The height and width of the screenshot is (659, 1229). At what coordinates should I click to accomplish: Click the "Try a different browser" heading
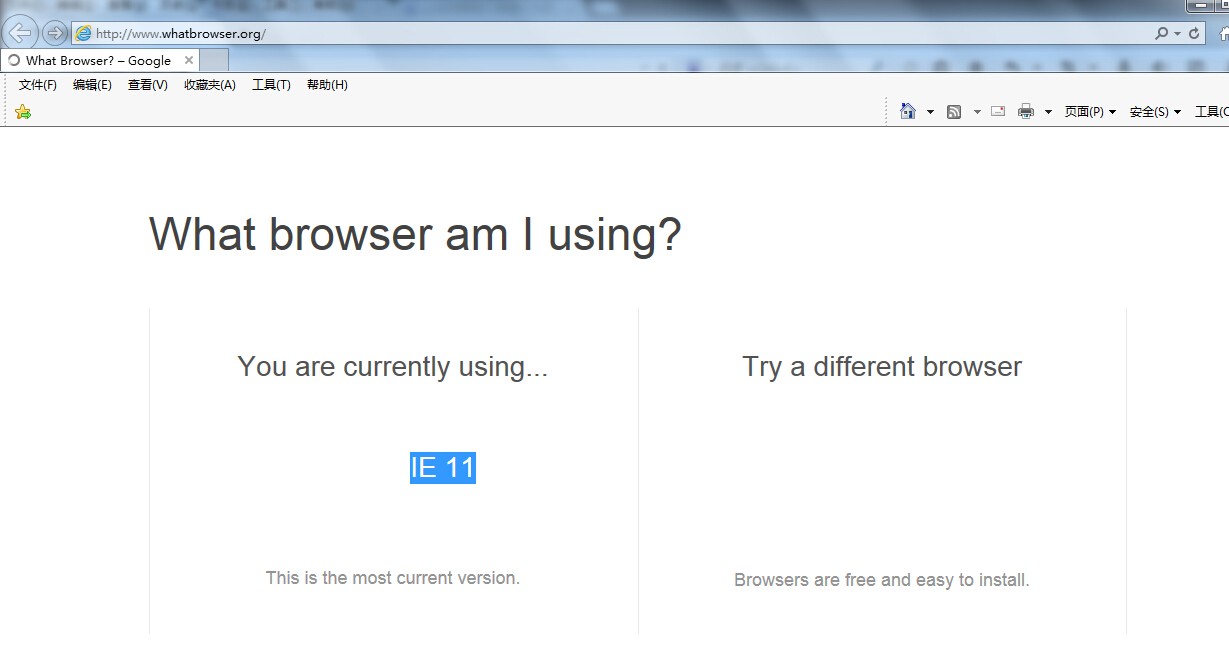882,367
